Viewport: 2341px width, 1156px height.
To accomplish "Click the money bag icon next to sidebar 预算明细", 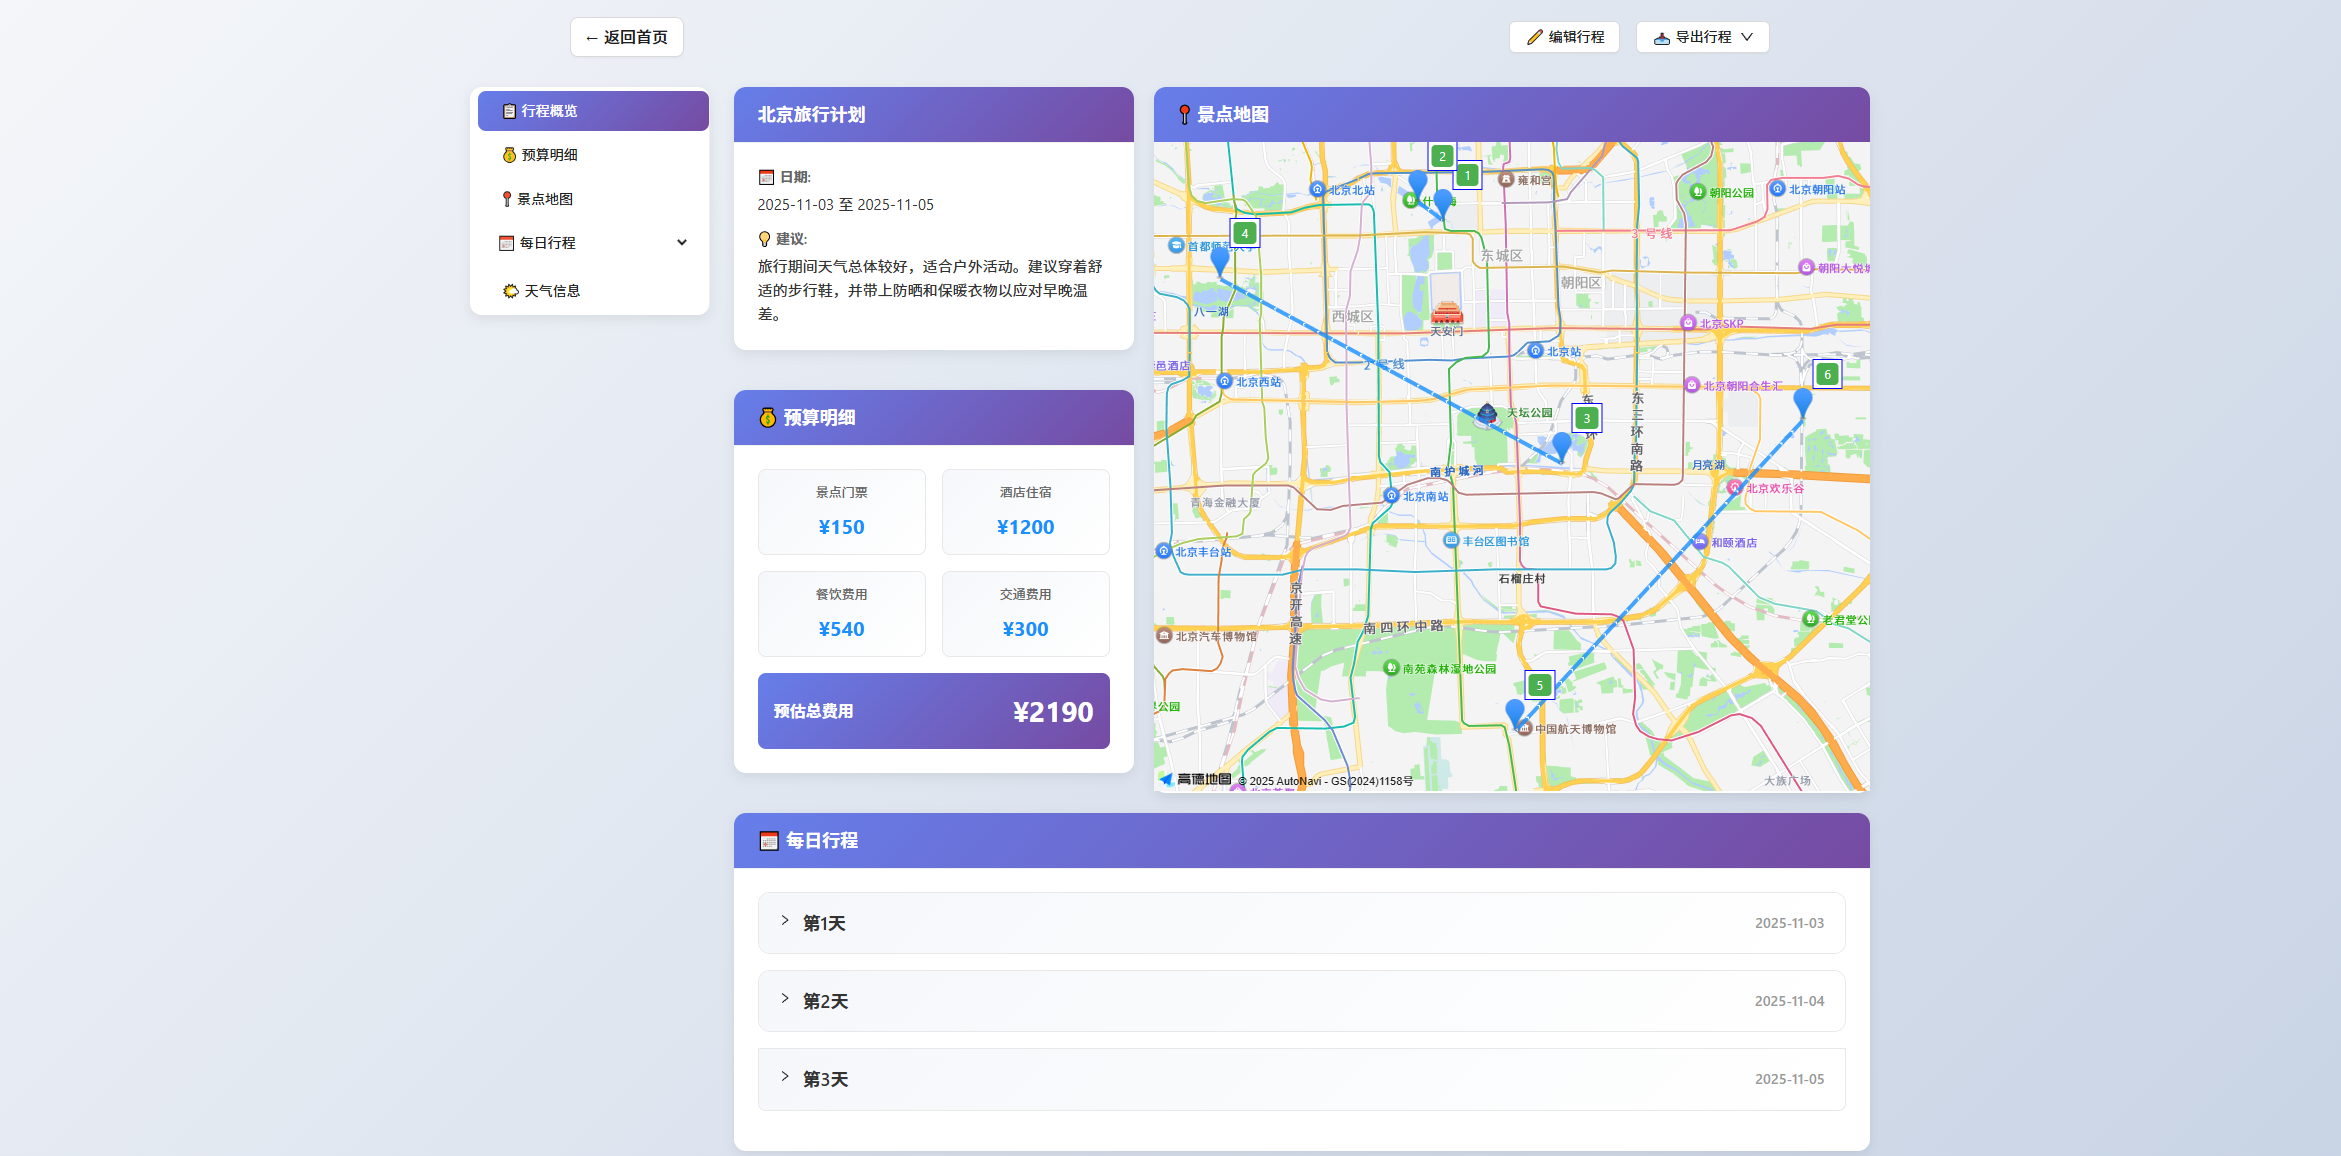I will tap(508, 154).
